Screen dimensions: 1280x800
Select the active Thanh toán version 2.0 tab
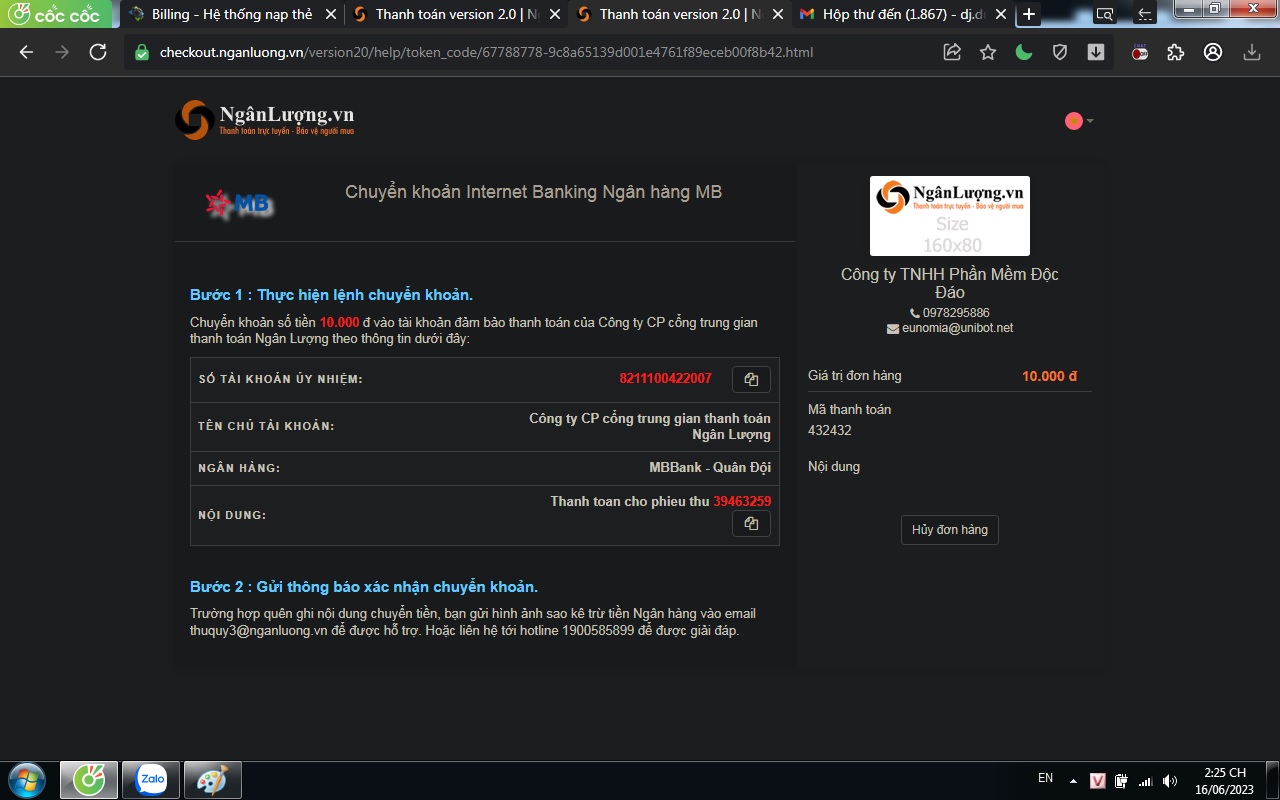pyautogui.click(x=678, y=14)
